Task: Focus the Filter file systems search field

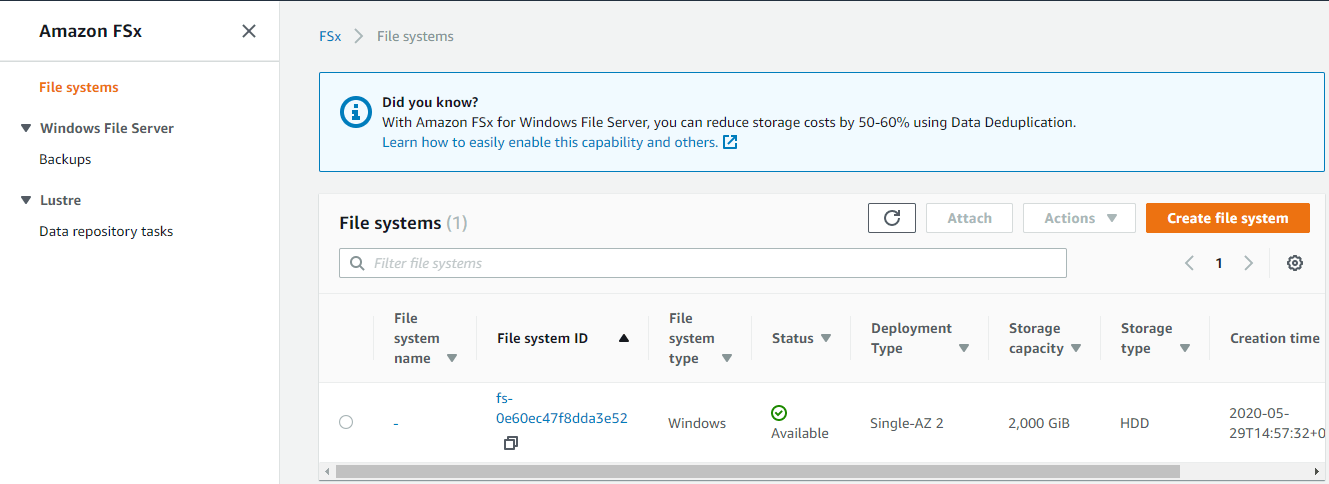Action: pyautogui.click(x=703, y=263)
